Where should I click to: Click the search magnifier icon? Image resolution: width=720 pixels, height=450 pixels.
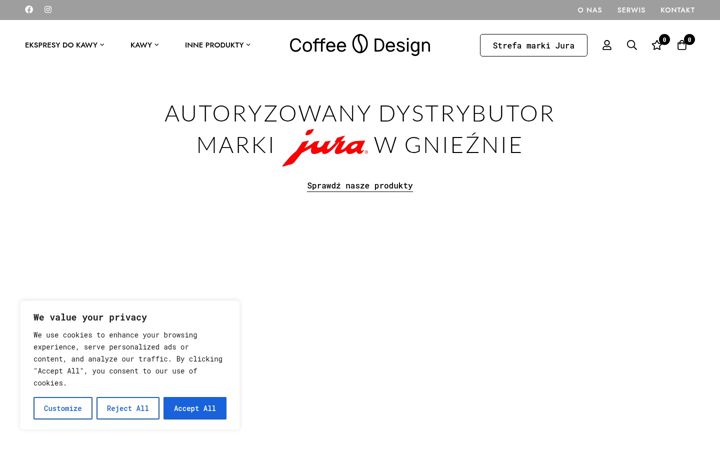pos(632,45)
